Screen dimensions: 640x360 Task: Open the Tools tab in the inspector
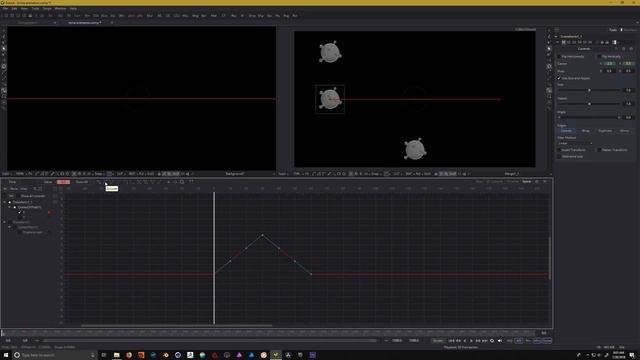[613, 30]
